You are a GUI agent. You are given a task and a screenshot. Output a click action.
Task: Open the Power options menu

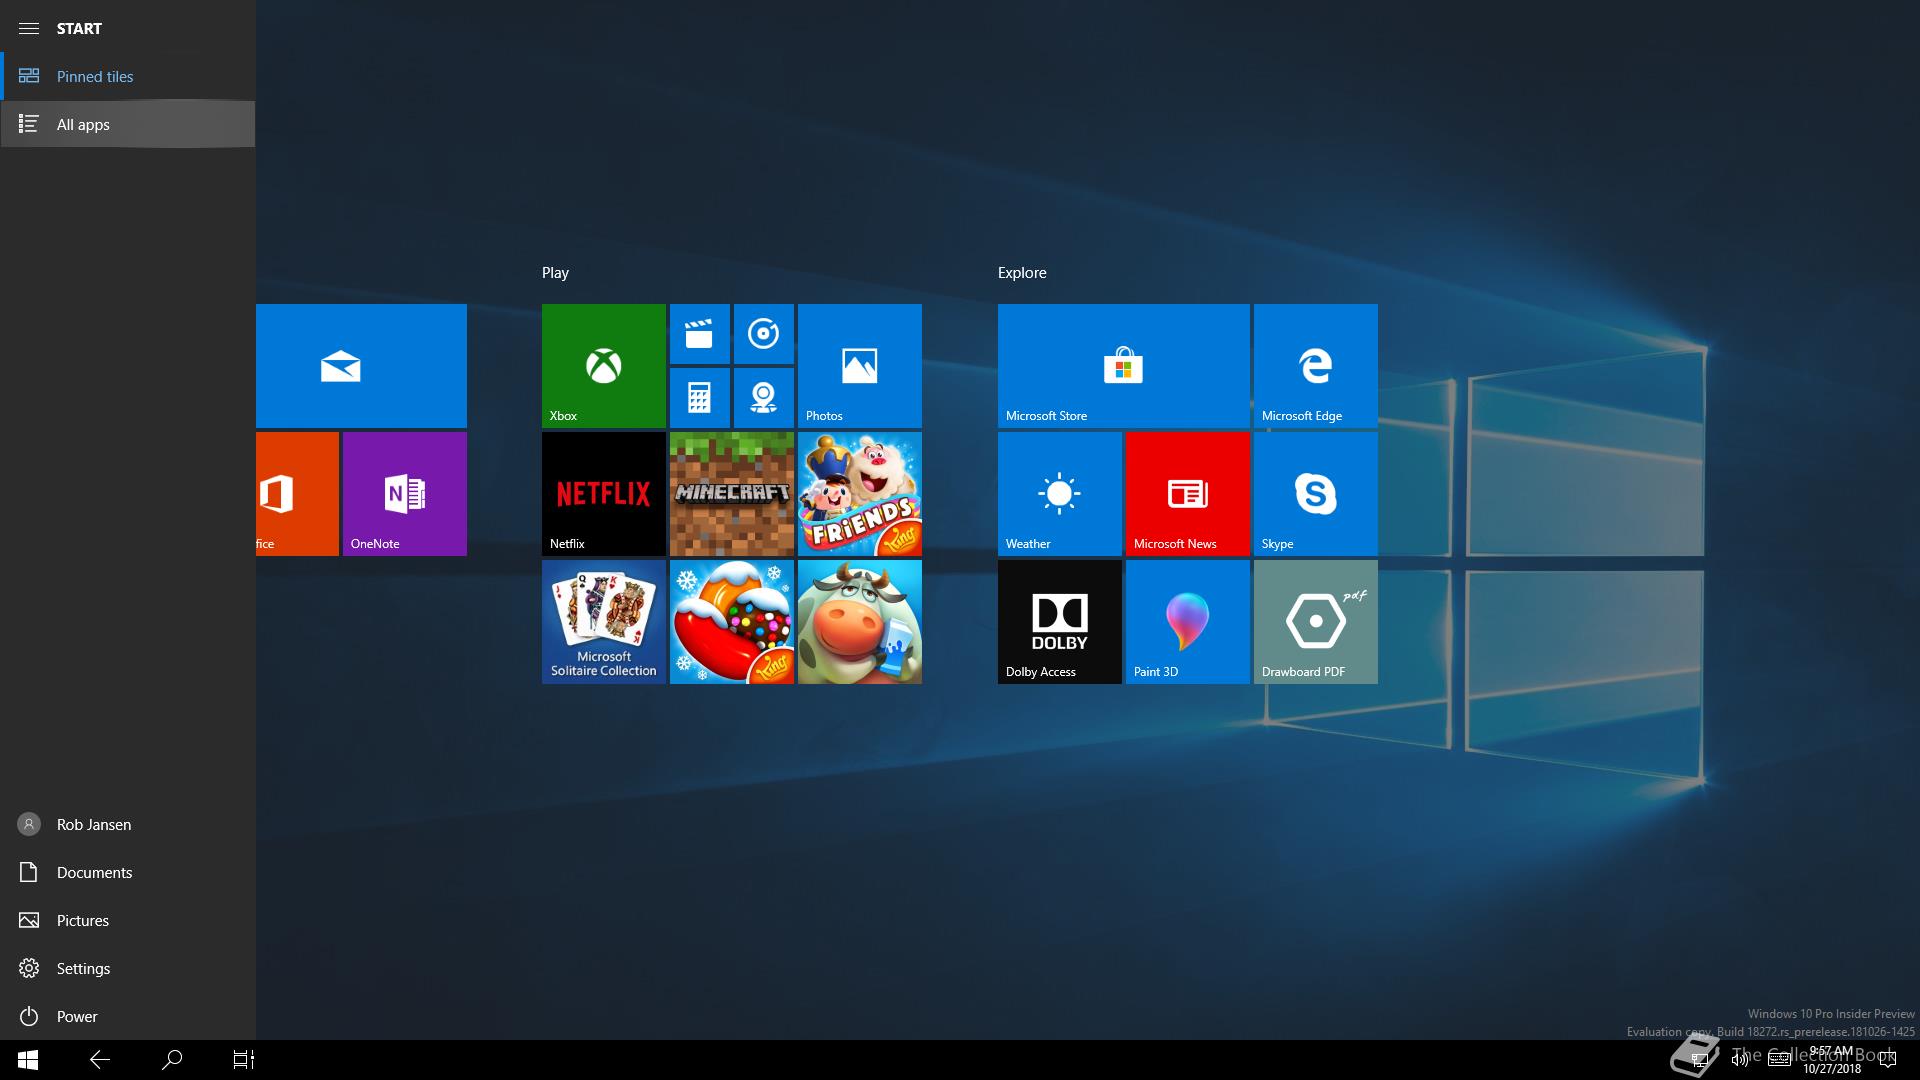click(x=128, y=1016)
